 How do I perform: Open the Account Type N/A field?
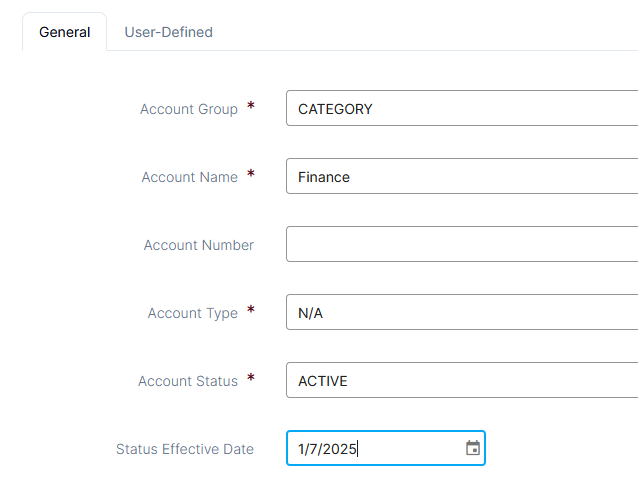click(x=462, y=312)
